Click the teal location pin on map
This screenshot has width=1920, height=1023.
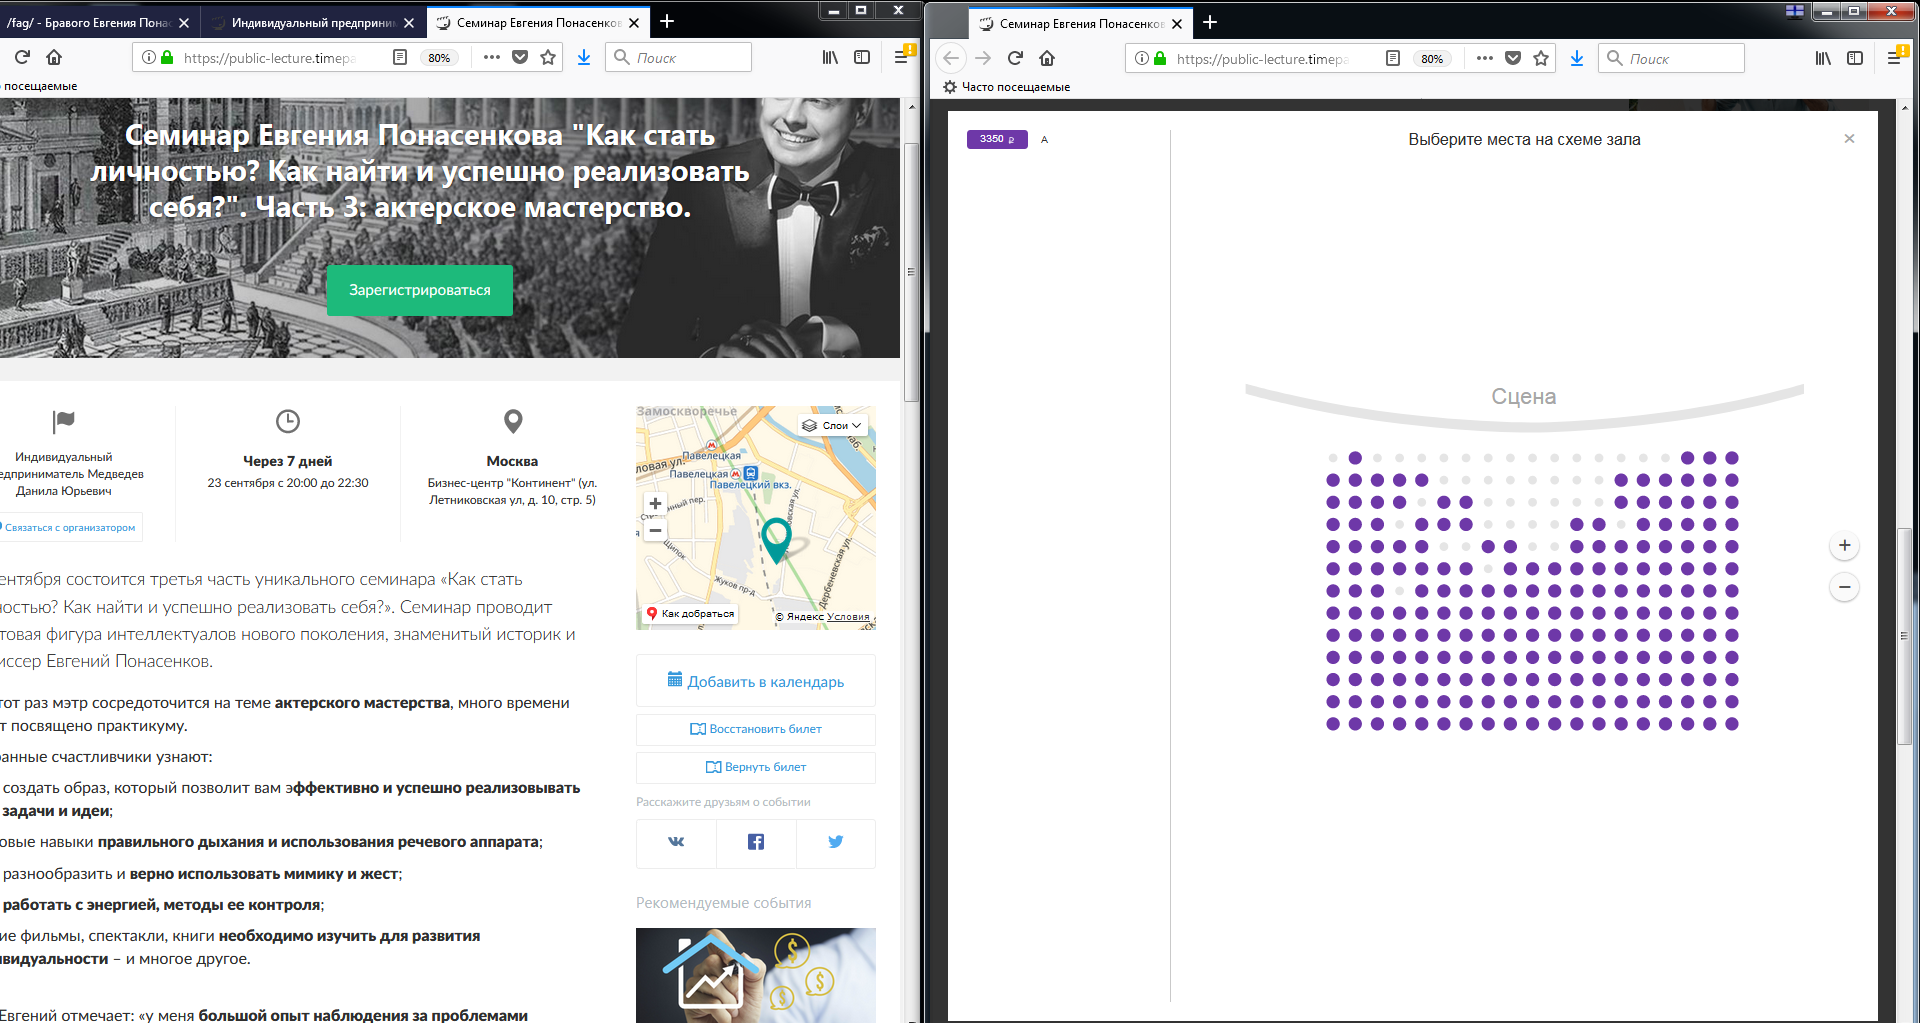pos(776,540)
